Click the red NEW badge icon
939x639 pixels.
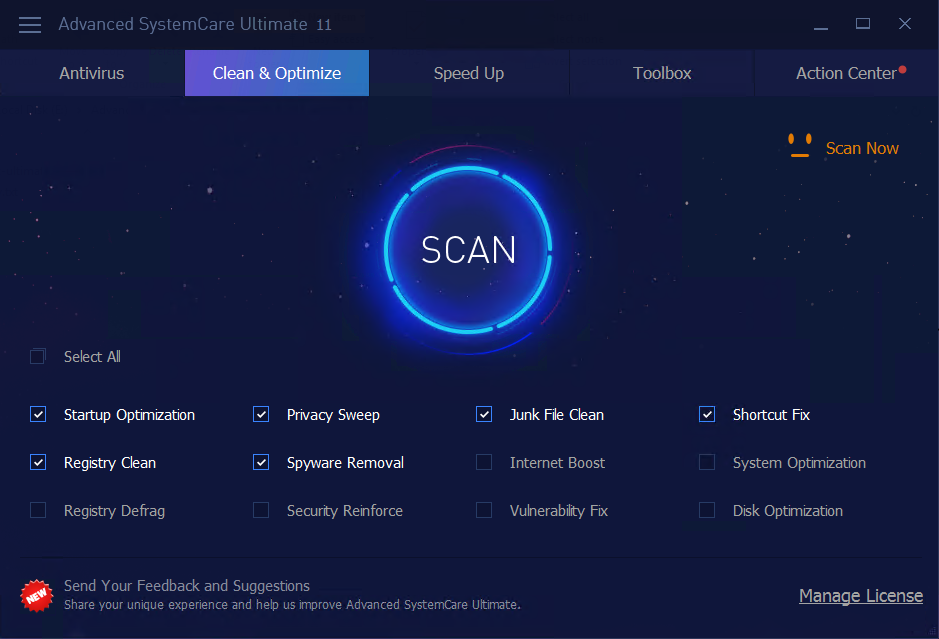(x=37, y=595)
